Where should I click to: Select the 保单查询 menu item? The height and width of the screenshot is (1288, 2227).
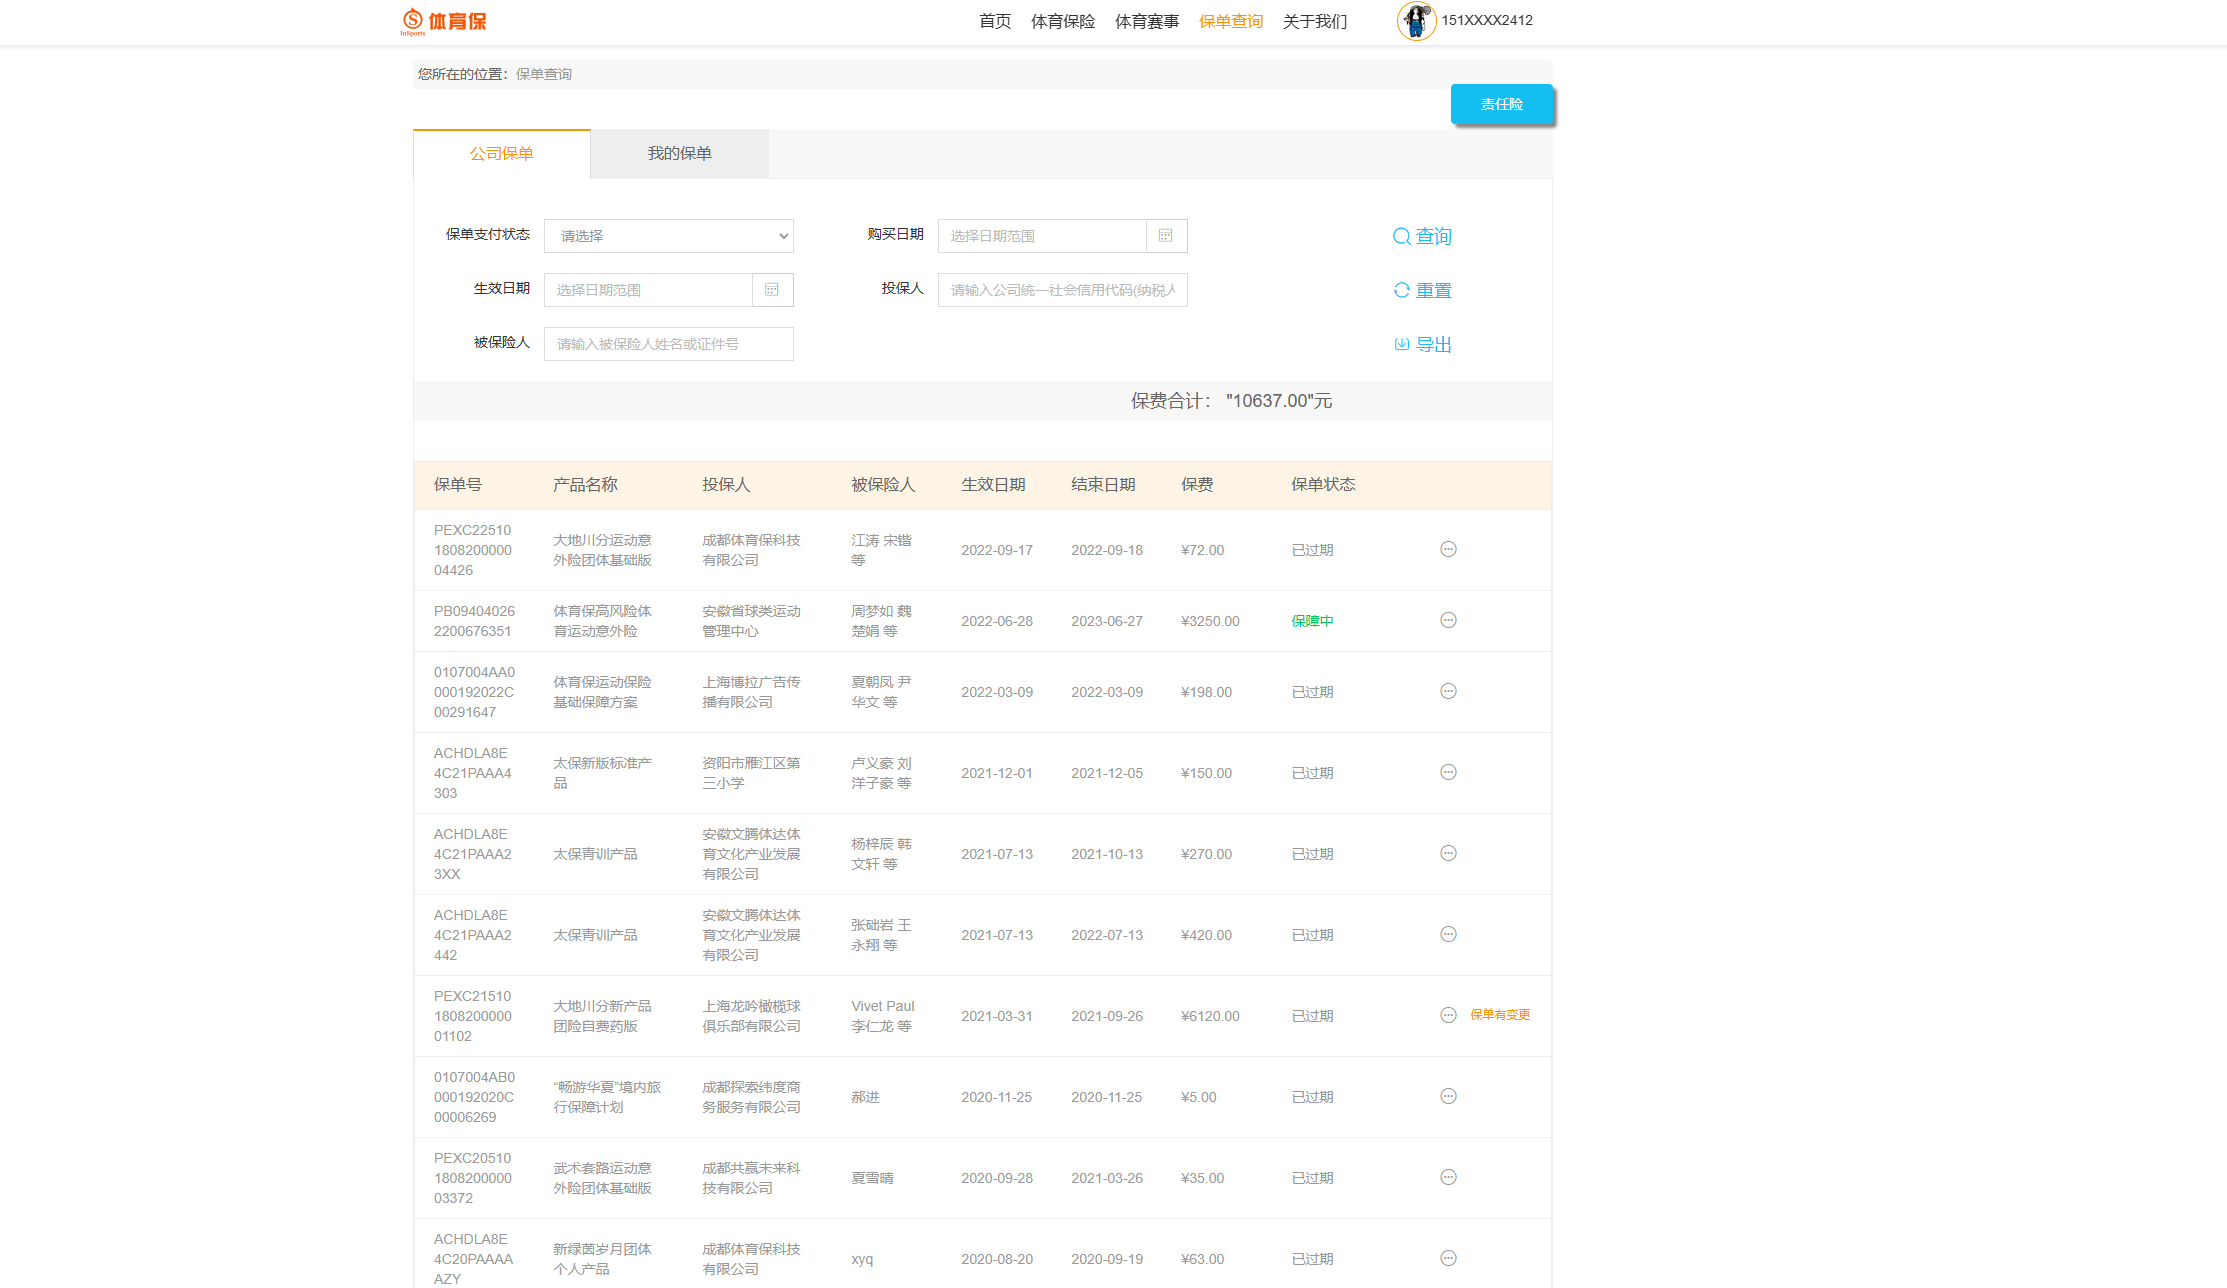click(x=1230, y=21)
